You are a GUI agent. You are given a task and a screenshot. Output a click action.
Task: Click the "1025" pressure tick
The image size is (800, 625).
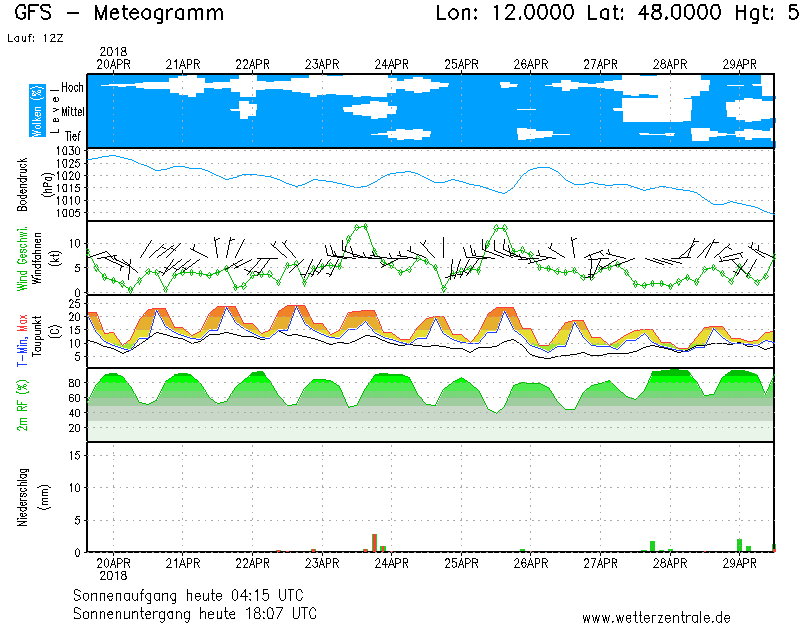tap(68, 163)
